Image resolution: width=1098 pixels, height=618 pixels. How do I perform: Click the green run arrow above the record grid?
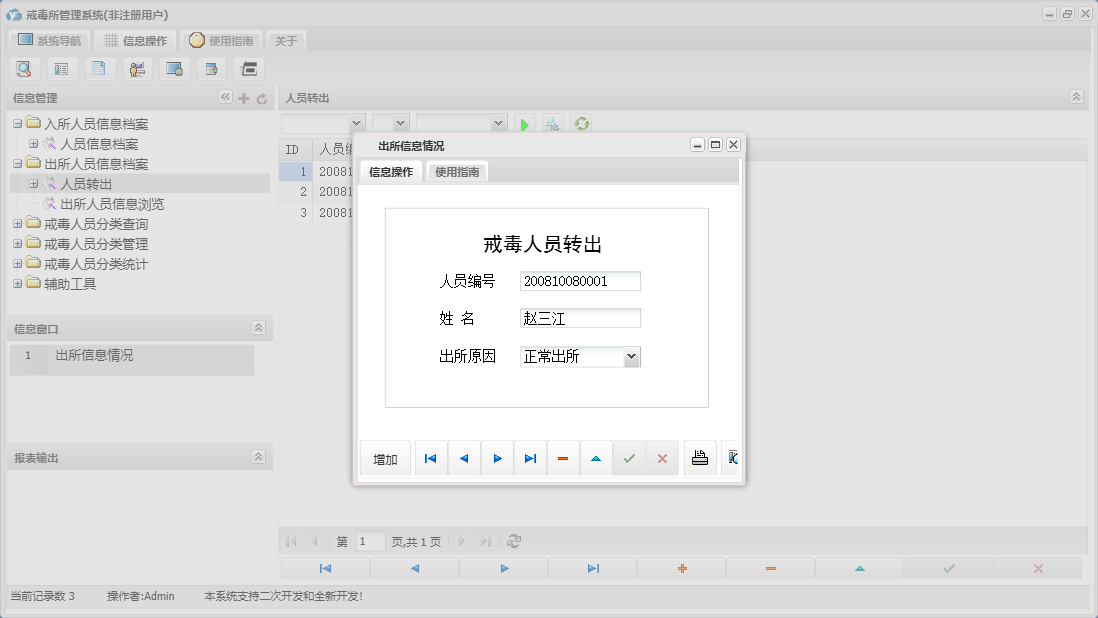[524, 123]
